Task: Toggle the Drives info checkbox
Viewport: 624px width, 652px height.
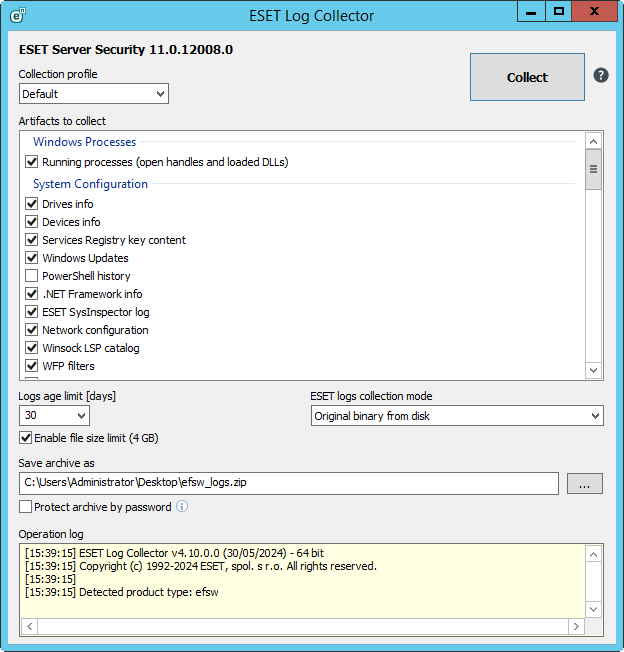Action: pos(32,204)
